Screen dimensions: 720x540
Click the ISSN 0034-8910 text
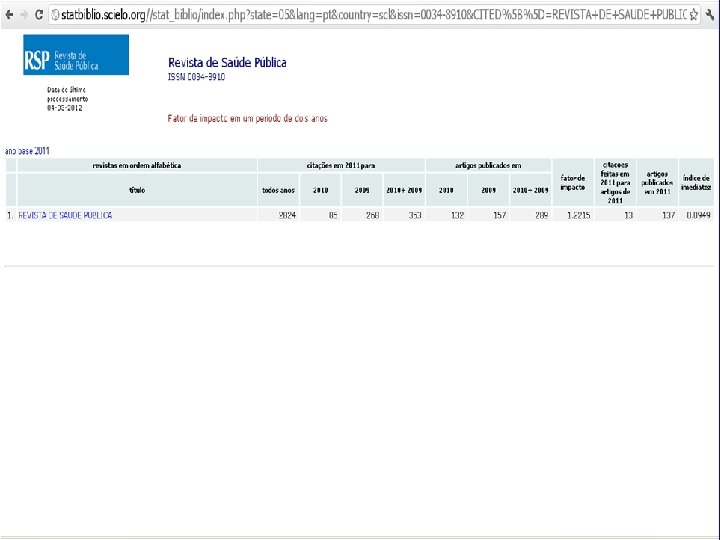click(x=197, y=77)
